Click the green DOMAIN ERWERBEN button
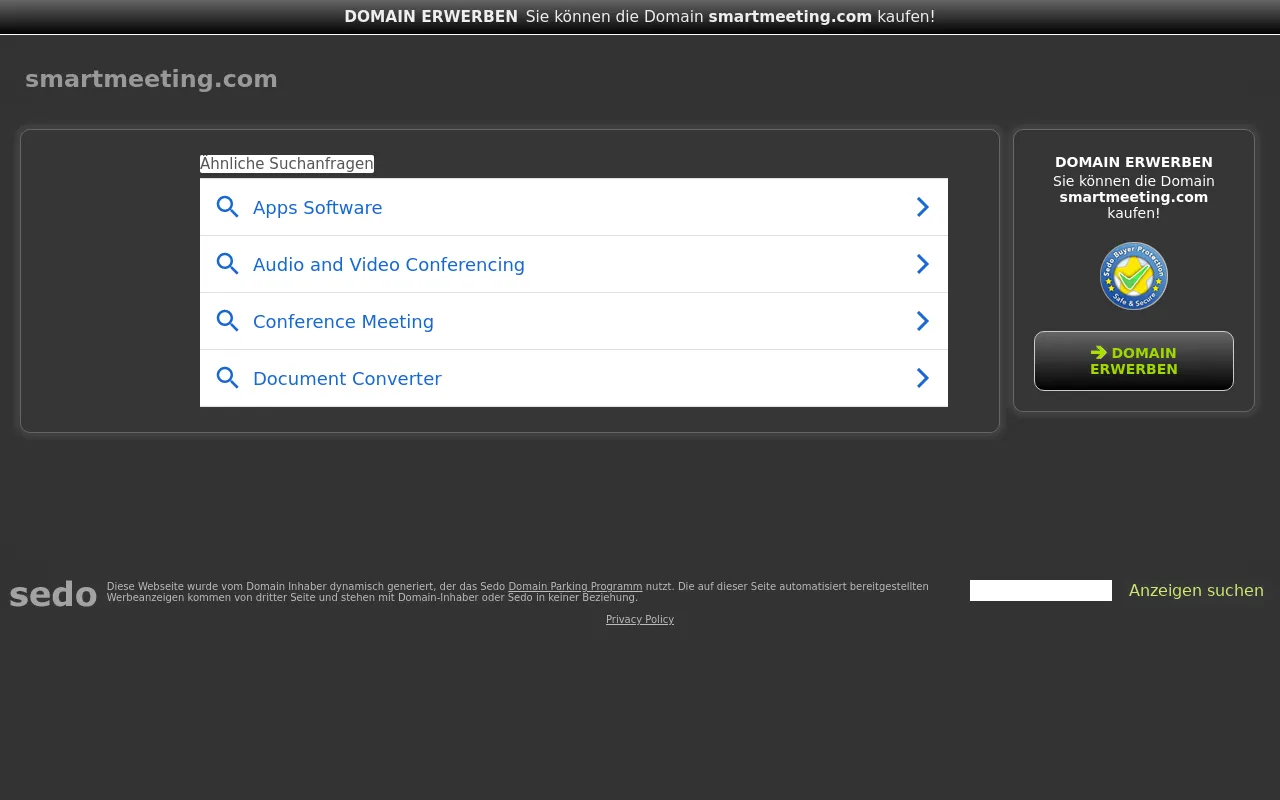The height and width of the screenshot is (800, 1280). click(x=1134, y=361)
